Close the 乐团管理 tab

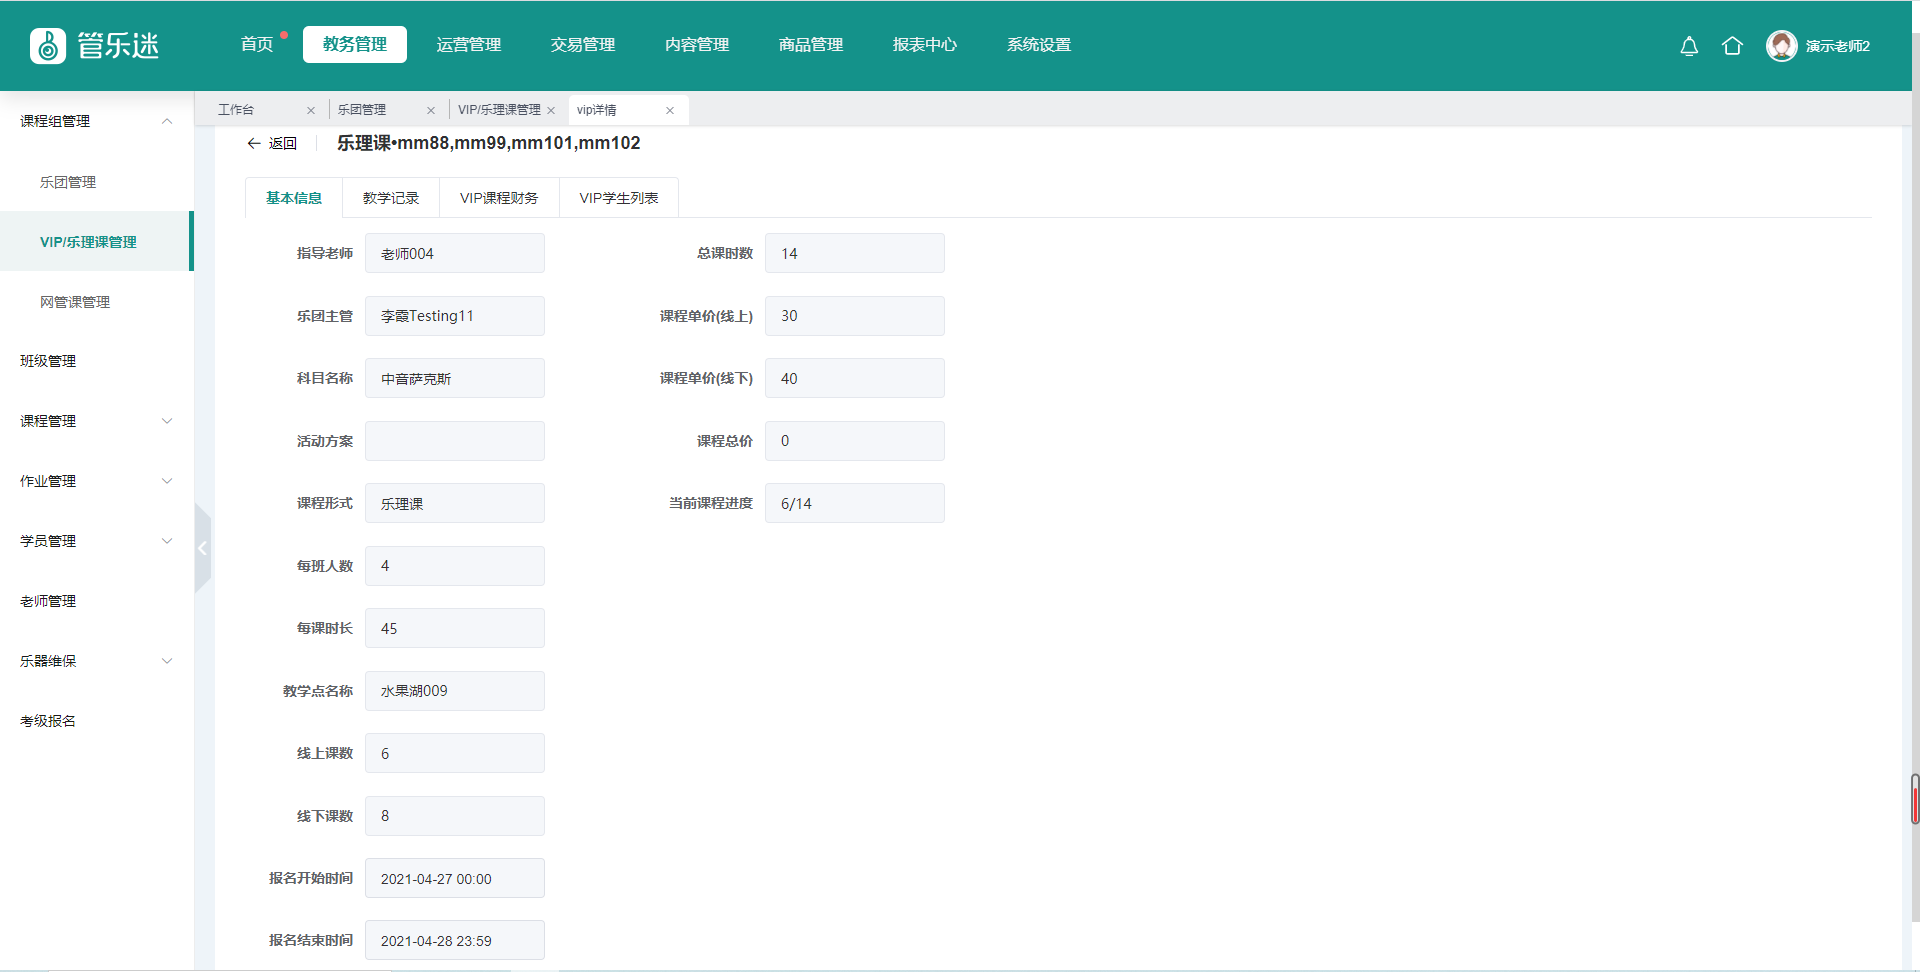pos(431,111)
